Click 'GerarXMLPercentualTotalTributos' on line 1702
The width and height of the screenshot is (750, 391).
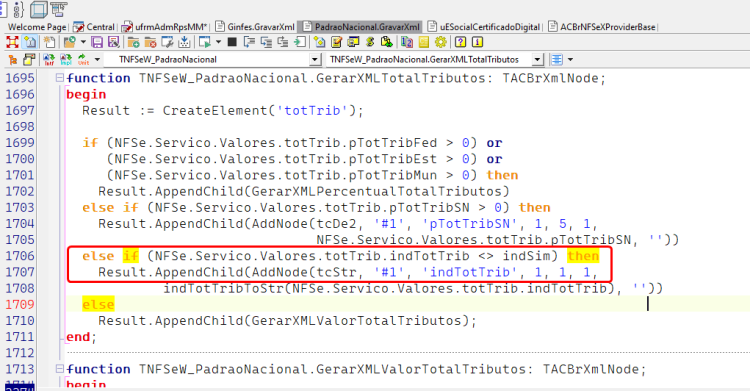click(376, 191)
